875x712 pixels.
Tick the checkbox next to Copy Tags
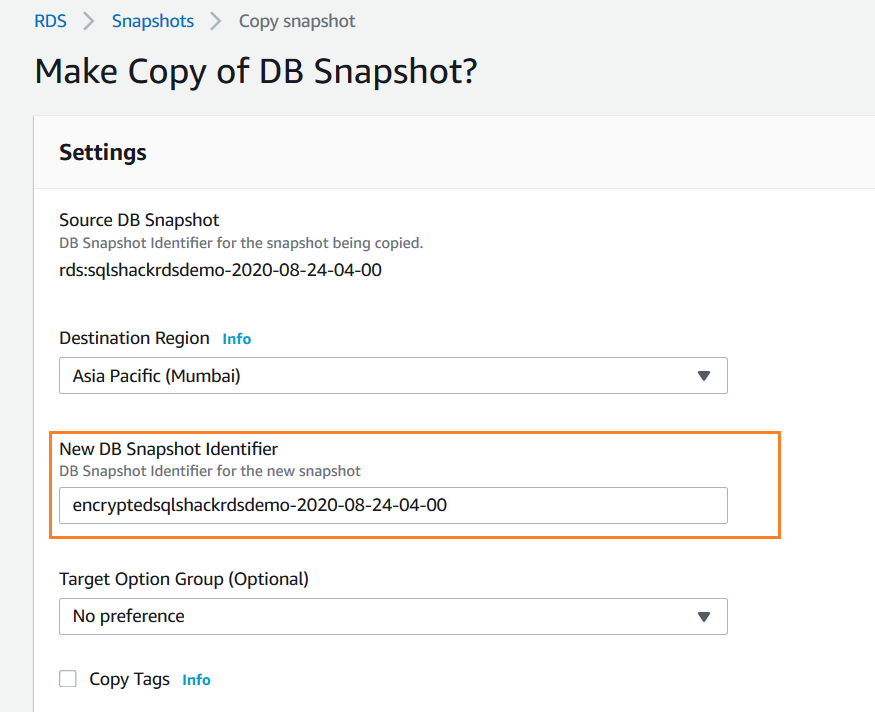[x=67, y=678]
